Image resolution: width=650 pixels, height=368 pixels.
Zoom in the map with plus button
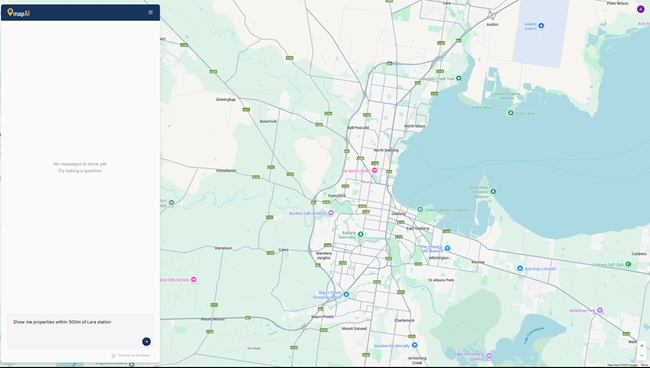642,346
